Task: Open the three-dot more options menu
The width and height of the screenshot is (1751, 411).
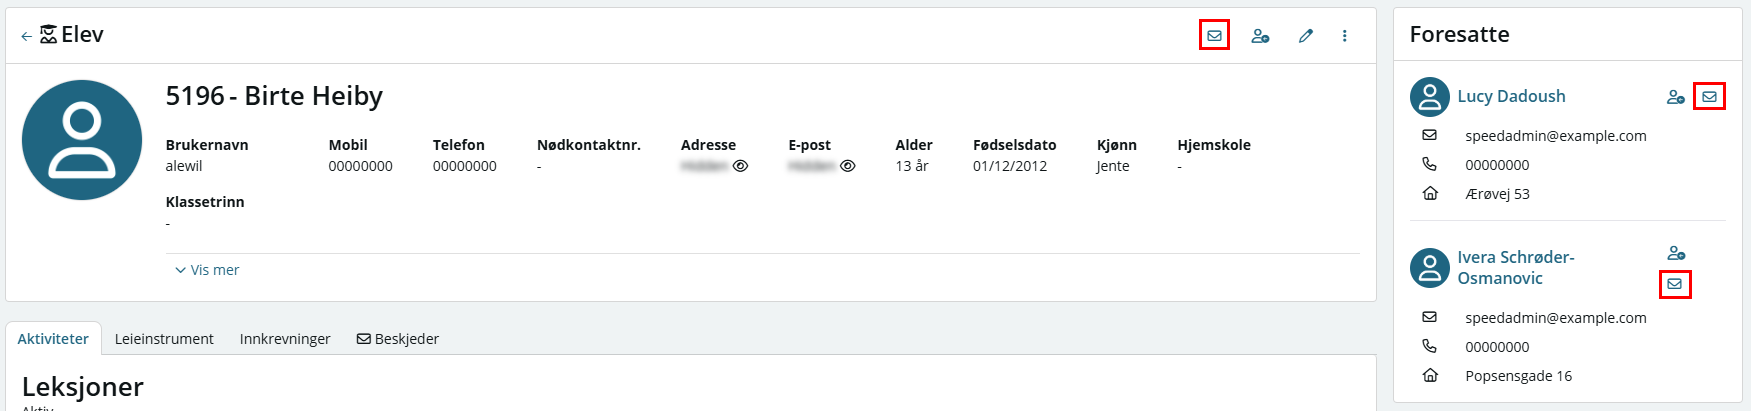Action: [1344, 36]
